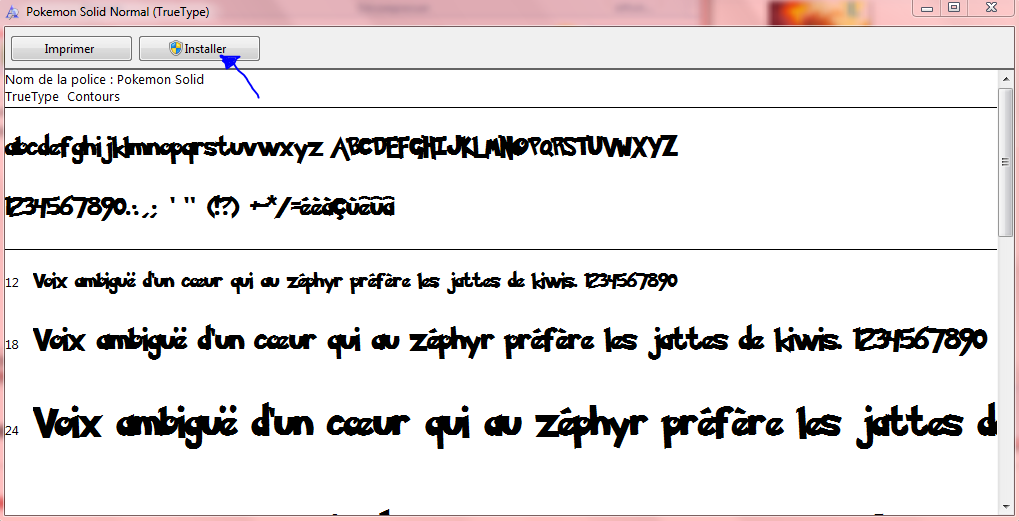Click the '24' size label
Image resolution: width=1019 pixels, height=521 pixels.
12,431
